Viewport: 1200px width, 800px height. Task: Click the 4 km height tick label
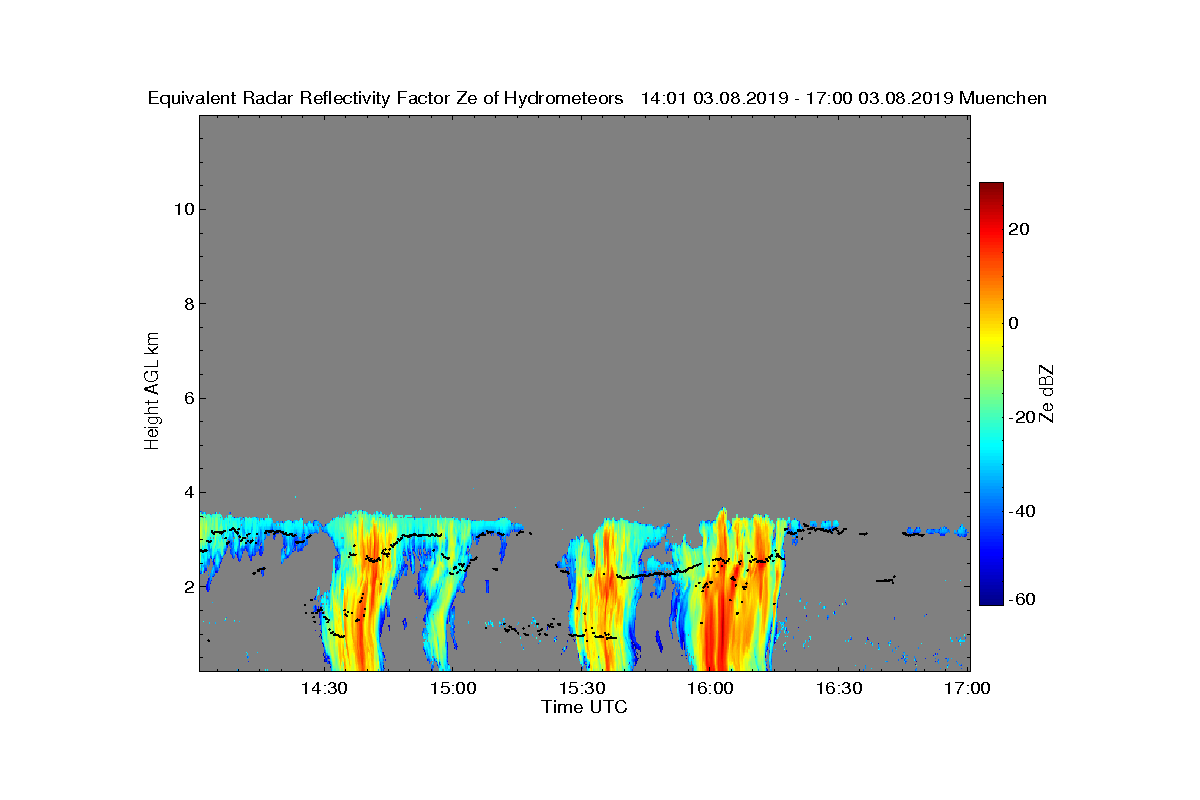(x=188, y=492)
